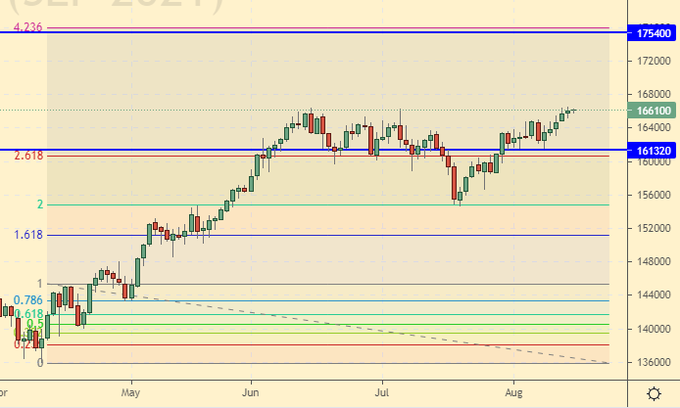The width and height of the screenshot is (680, 408).
Task: Click 144000 on the price axis
Action: (x=652, y=295)
